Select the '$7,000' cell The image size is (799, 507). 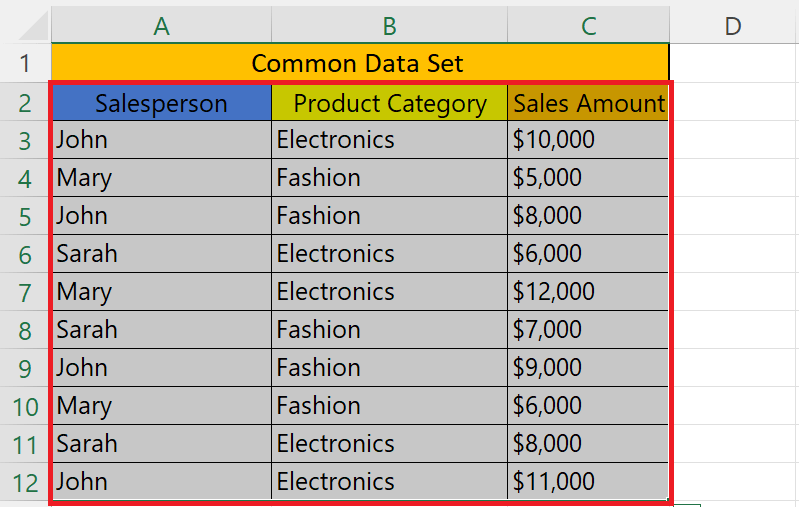click(588, 330)
